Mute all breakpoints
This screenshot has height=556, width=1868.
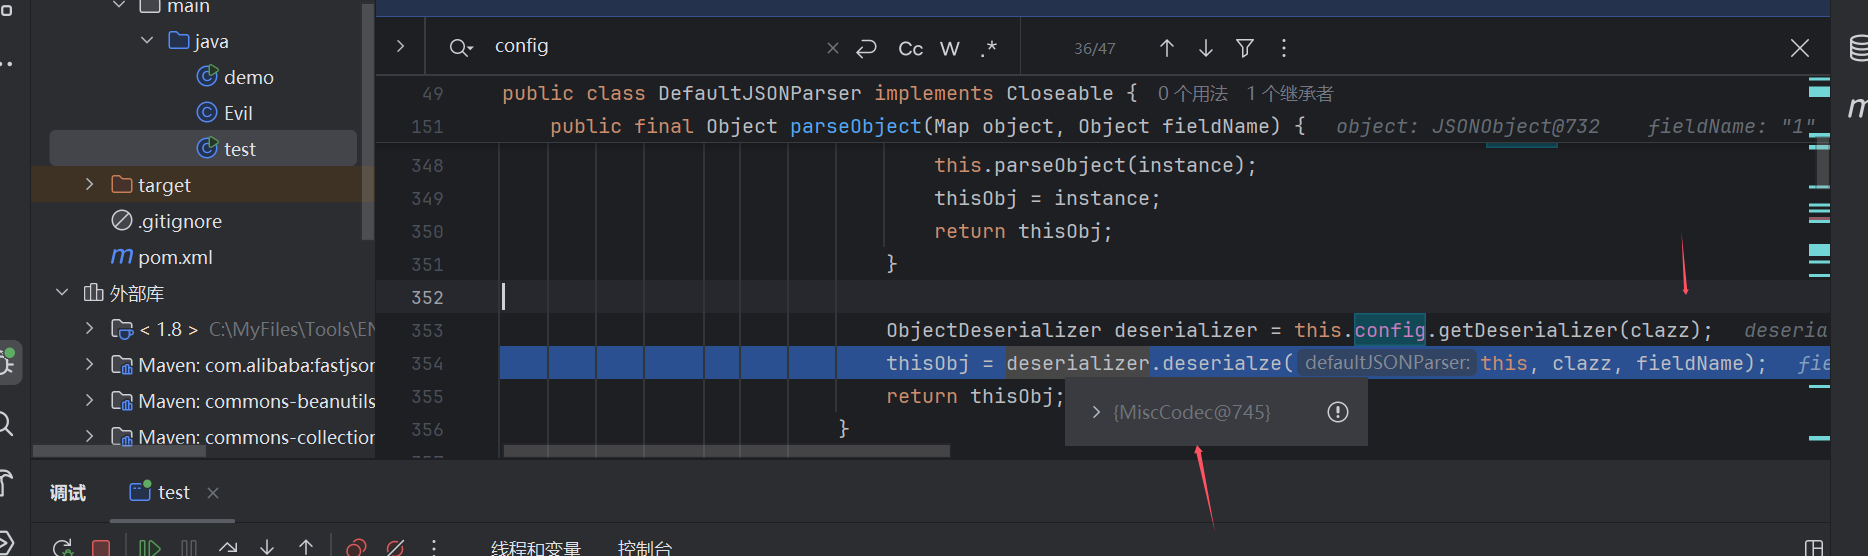pos(395,548)
